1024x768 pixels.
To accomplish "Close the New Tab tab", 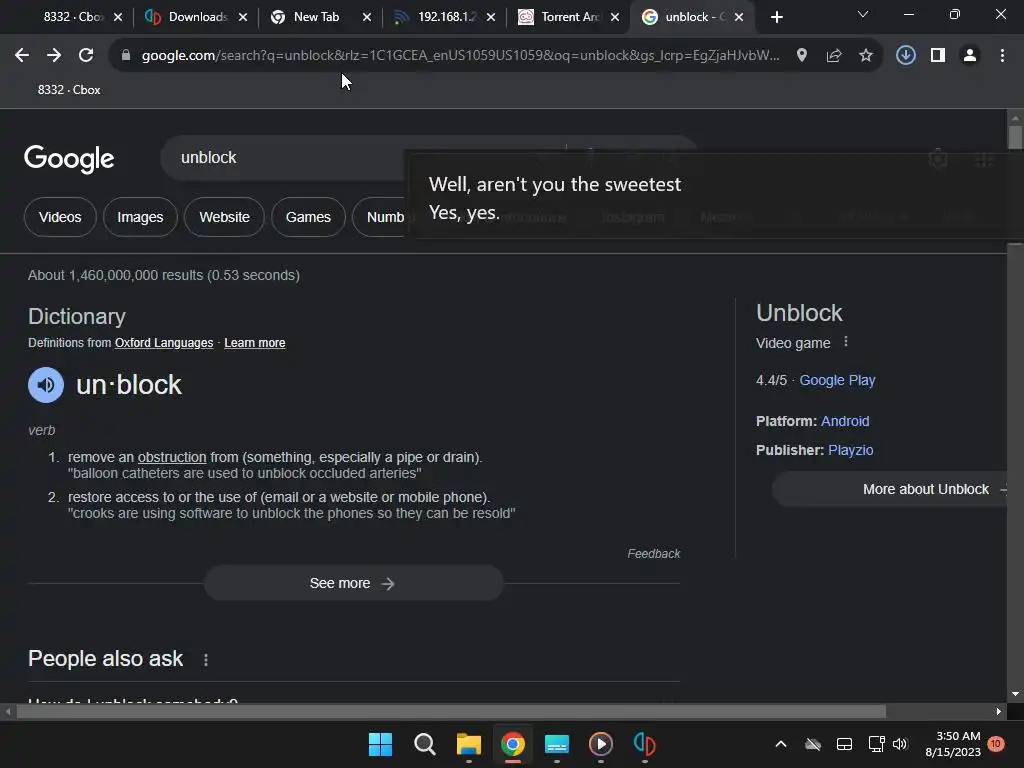I will click(367, 17).
